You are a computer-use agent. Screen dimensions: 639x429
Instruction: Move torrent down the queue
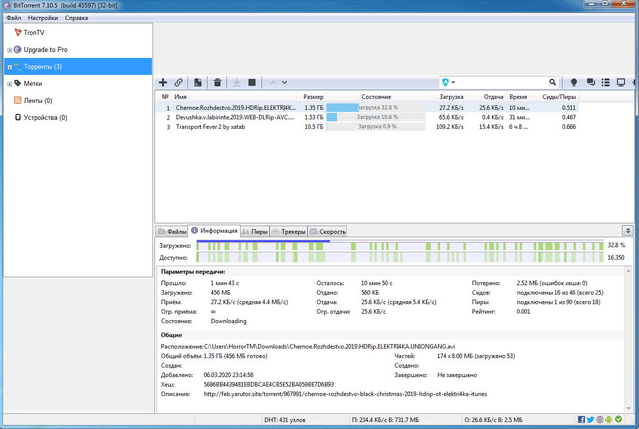[x=284, y=82]
